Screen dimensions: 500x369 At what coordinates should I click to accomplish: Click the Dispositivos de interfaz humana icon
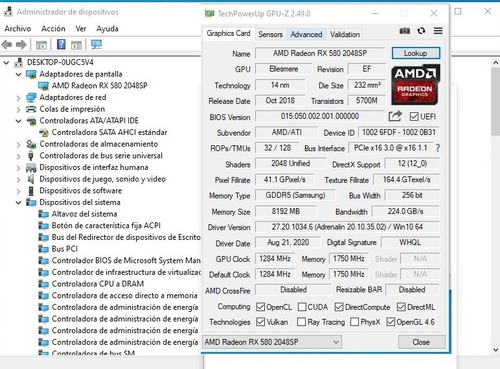click(31, 167)
